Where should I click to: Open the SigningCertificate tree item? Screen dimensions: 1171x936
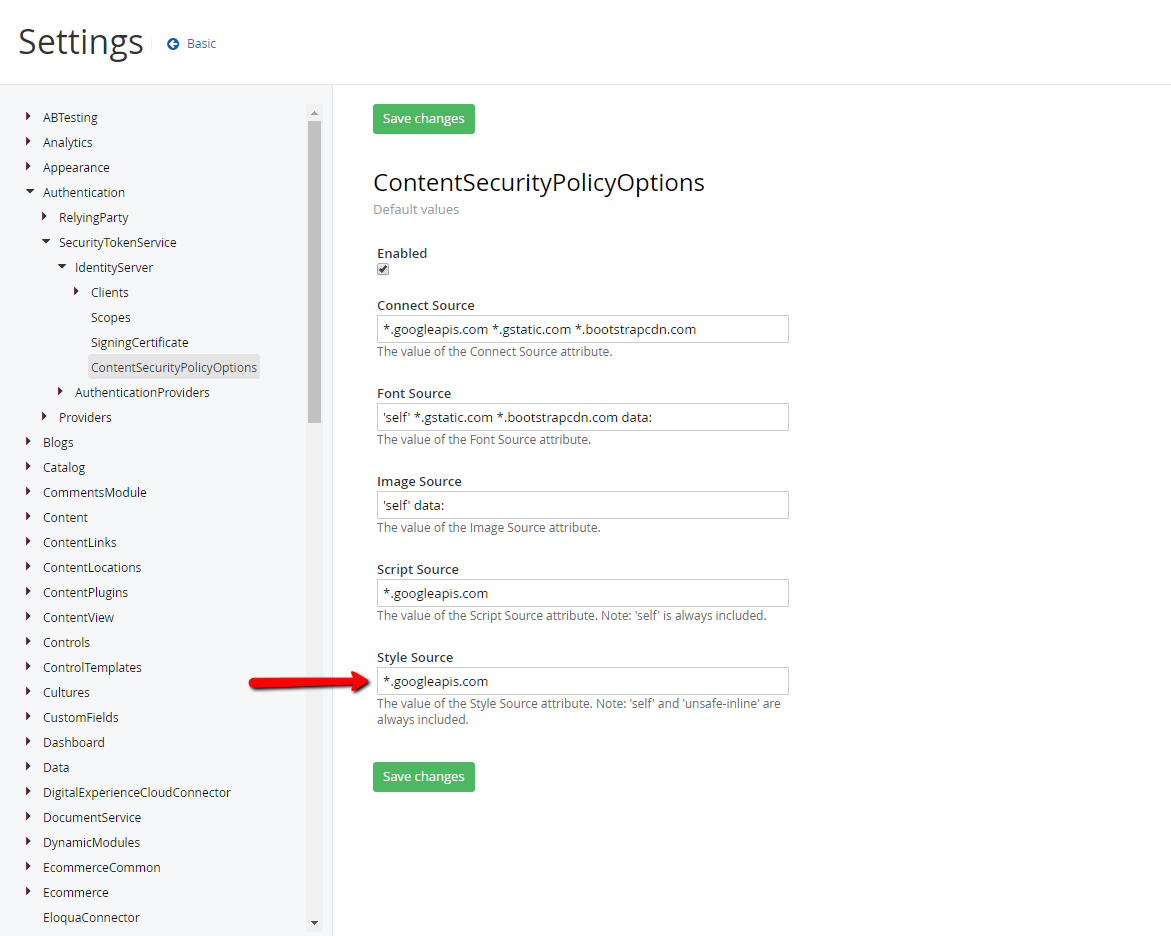140,343
